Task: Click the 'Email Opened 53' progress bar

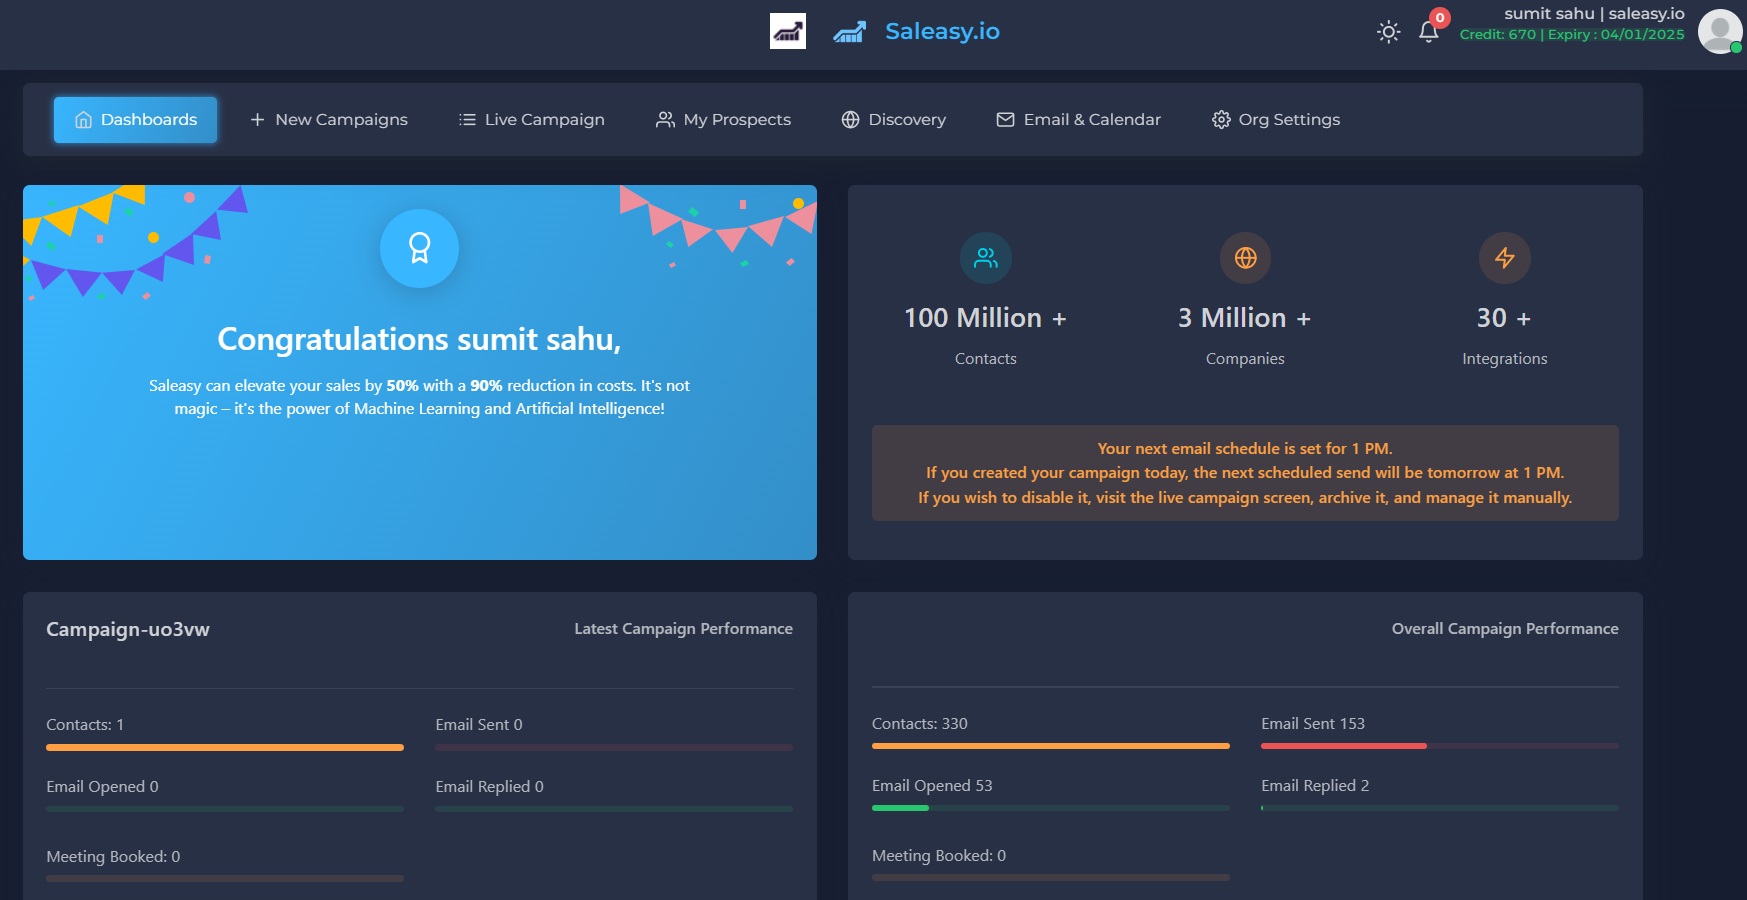Action: click(x=1051, y=808)
